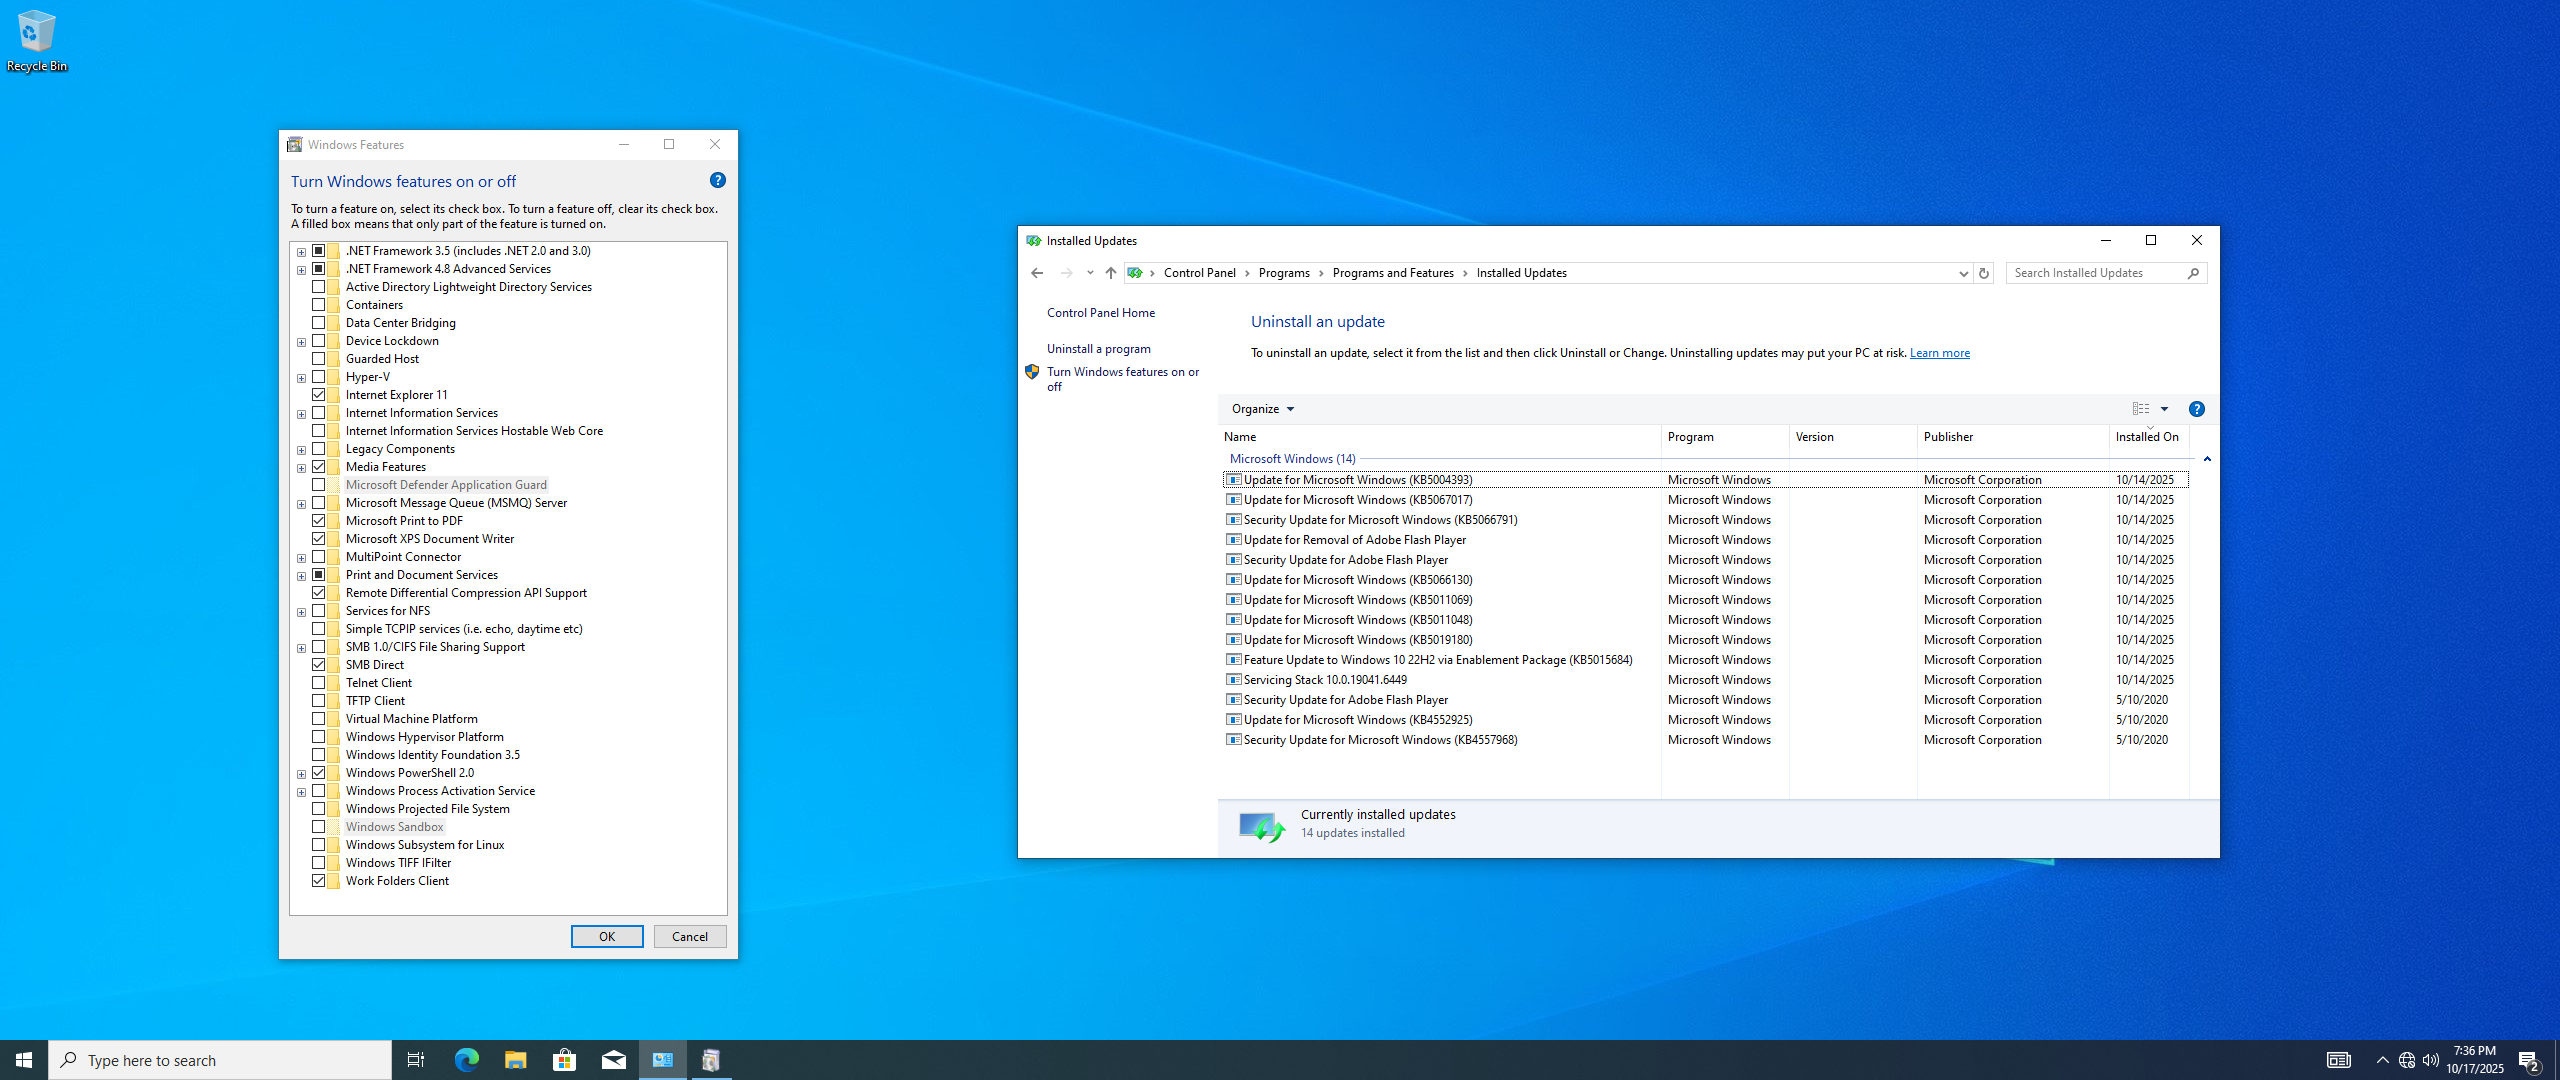Open Microsoft Edge from the taskbar
Viewport: 2560px width, 1080px height.
click(466, 1060)
